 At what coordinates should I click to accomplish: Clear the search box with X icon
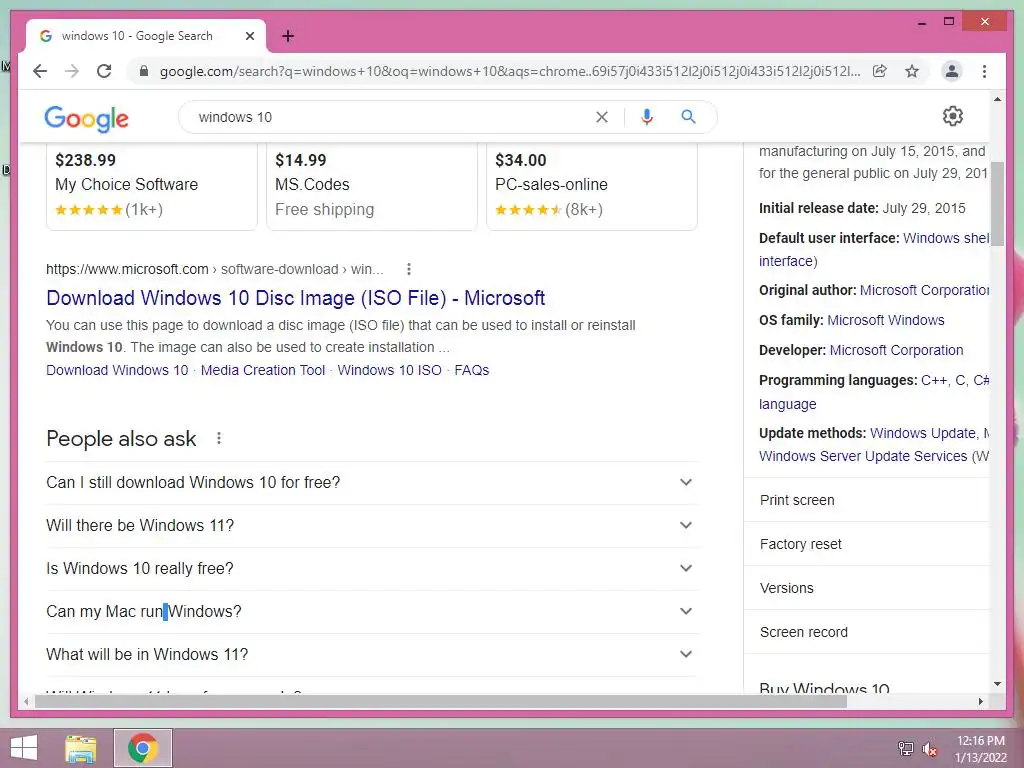[x=601, y=117]
